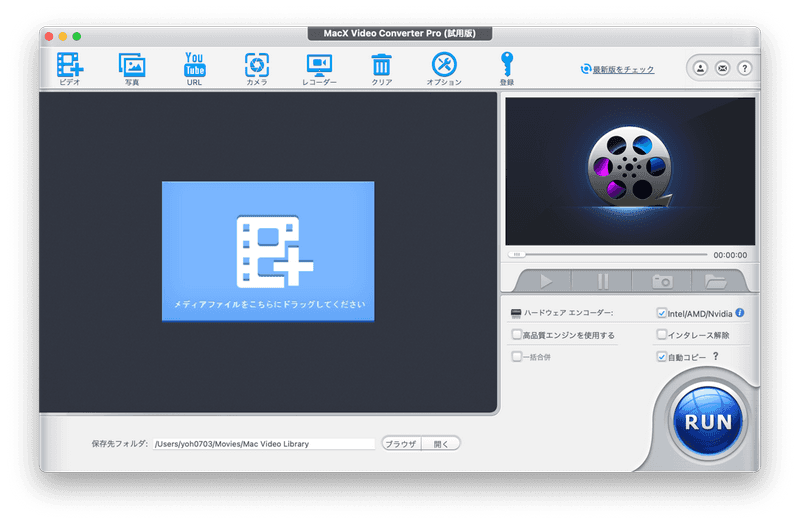Click the mail envelope icon
The height and width of the screenshot is (524, 800).
tap(722, 69)
